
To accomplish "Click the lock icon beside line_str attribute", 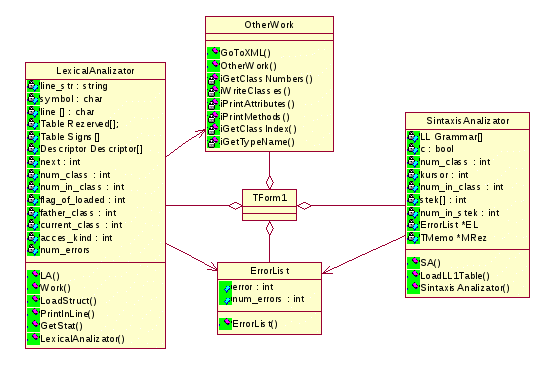I will pos(33,86).
